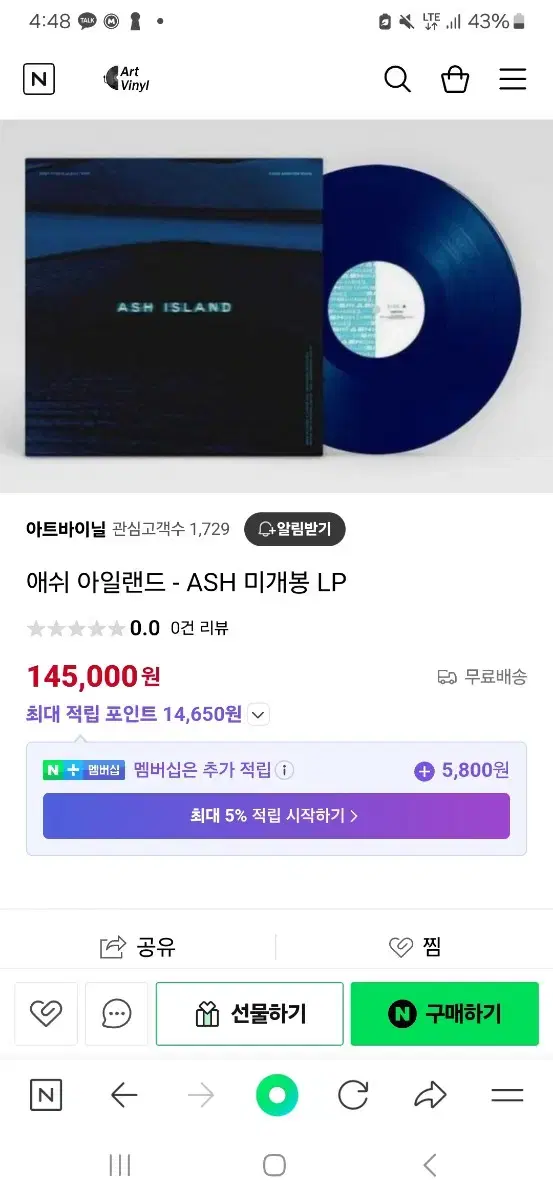
Task: Expand the 최대 적립 포인트 dropdown arrow
Action: pos(259,714)
